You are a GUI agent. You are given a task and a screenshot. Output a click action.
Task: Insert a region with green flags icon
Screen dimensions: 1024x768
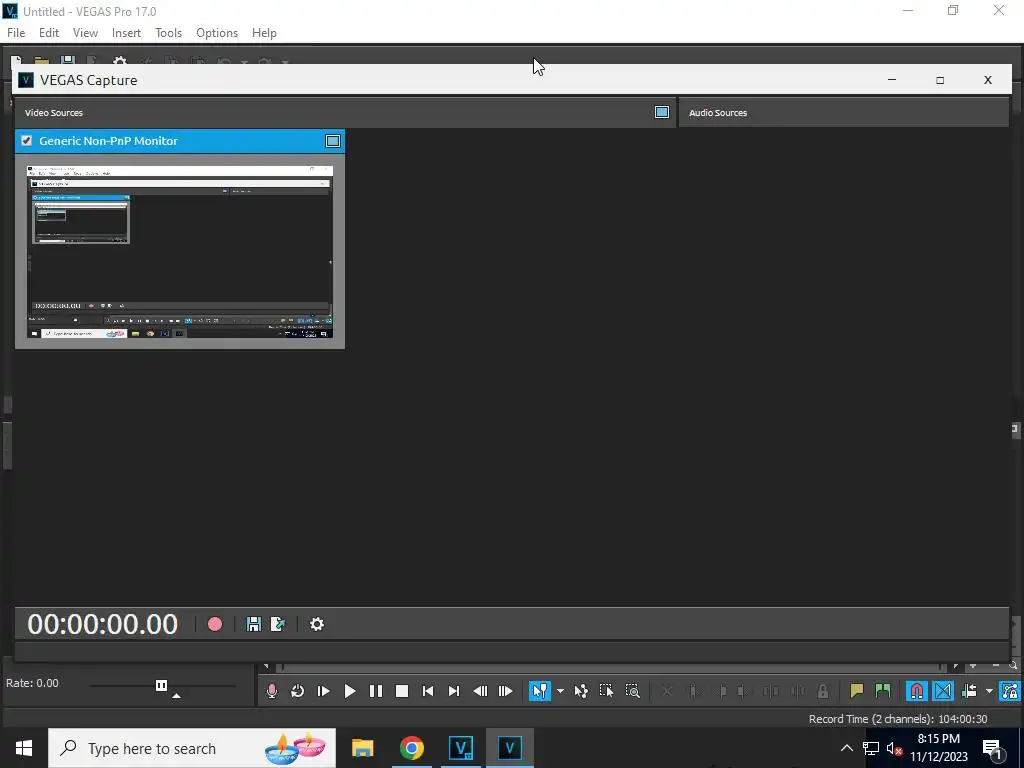(882, 691)
